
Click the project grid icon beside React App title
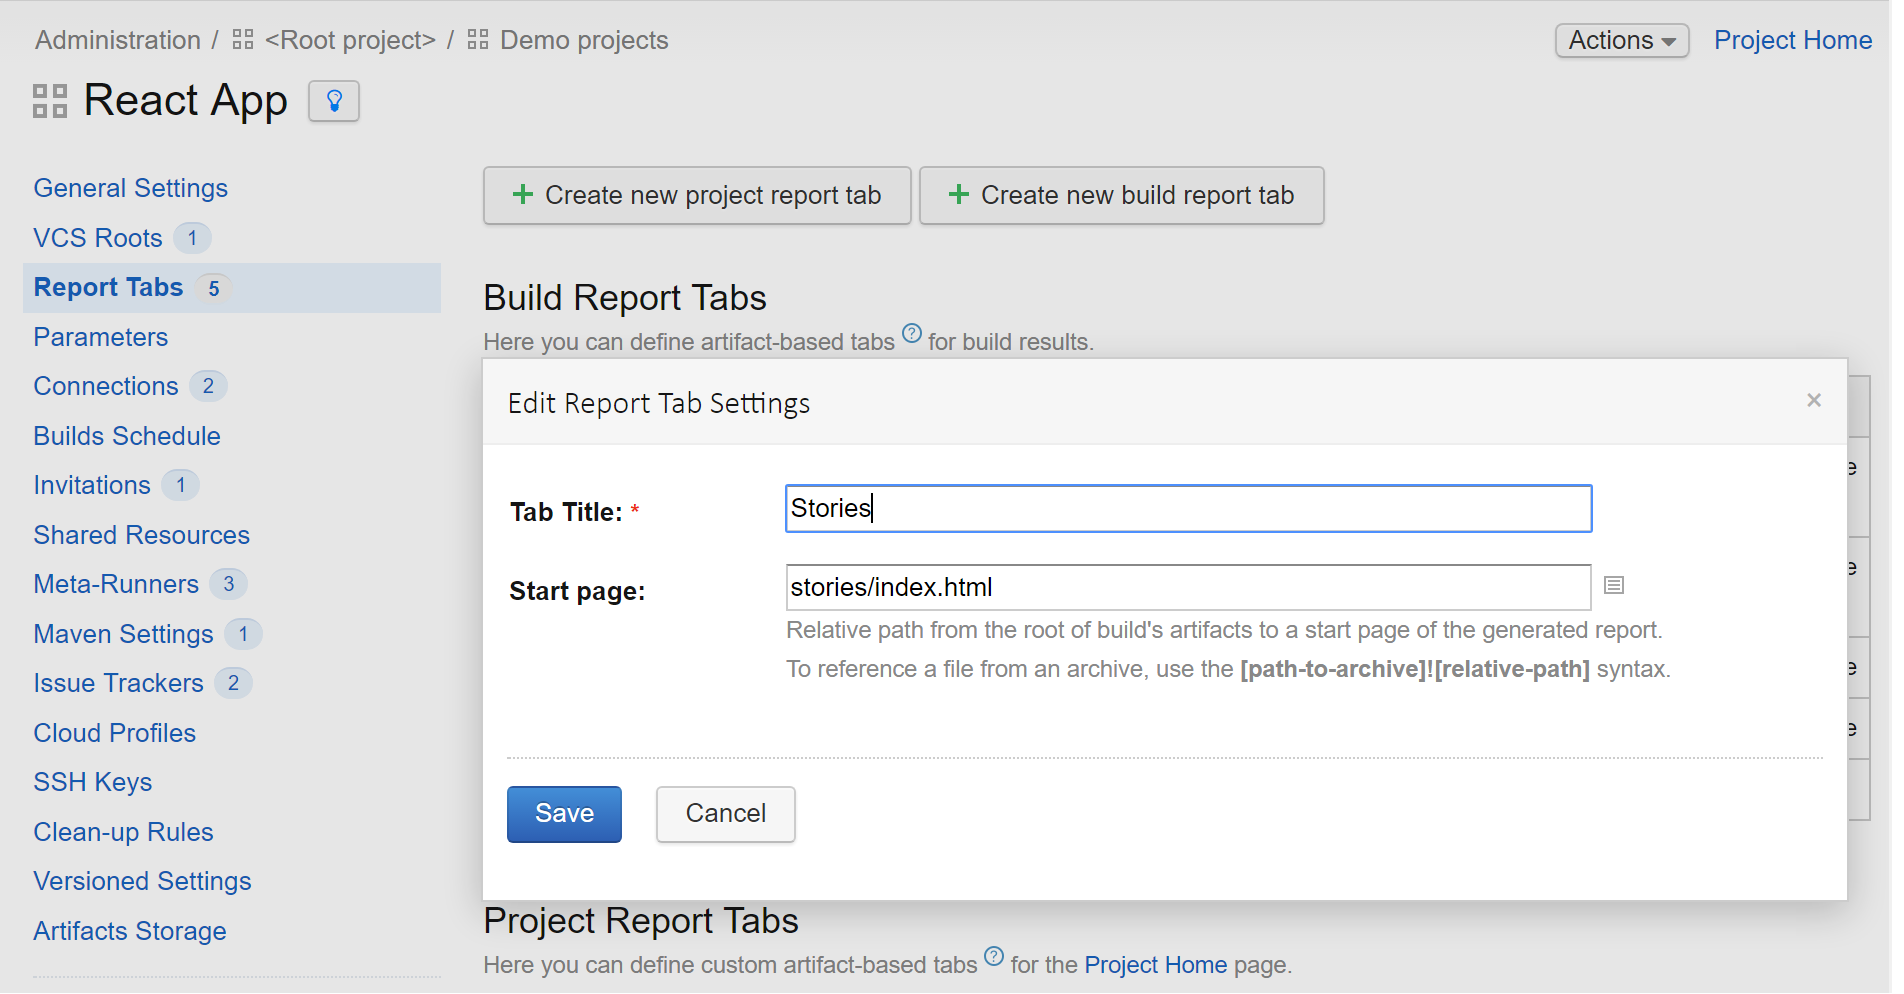[x=50, y=101]
